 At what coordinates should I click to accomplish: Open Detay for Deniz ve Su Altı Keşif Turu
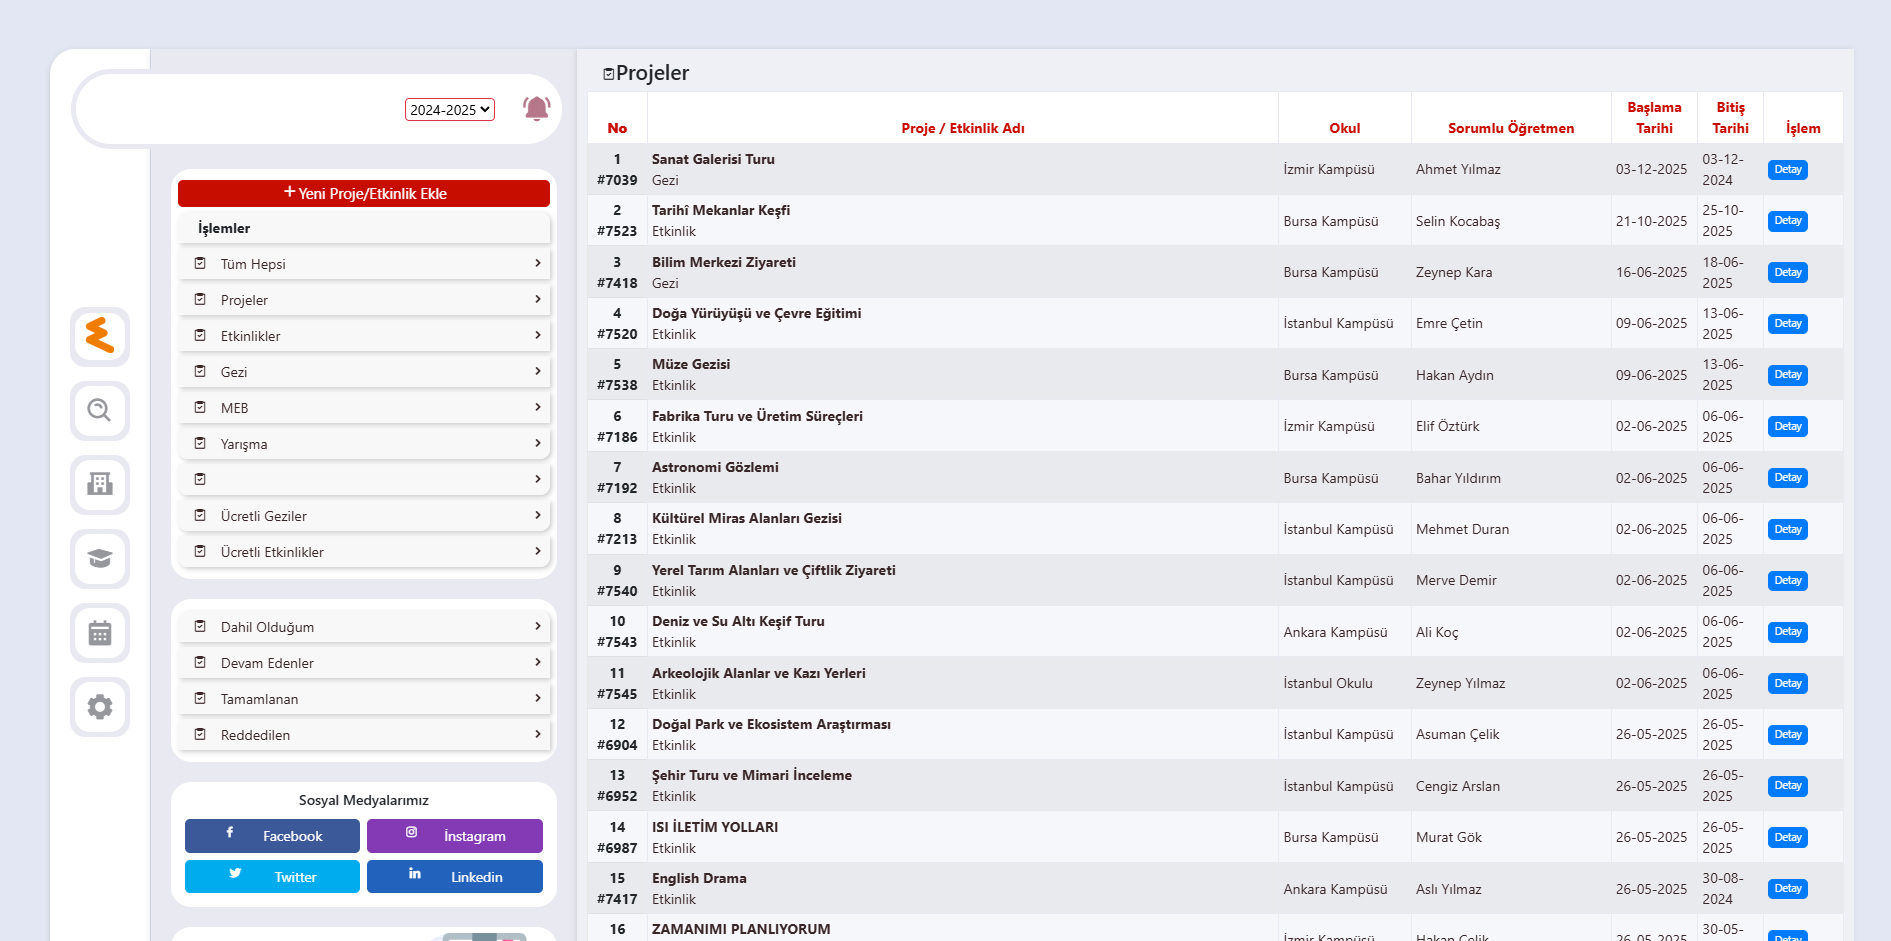click(1787, 632)
